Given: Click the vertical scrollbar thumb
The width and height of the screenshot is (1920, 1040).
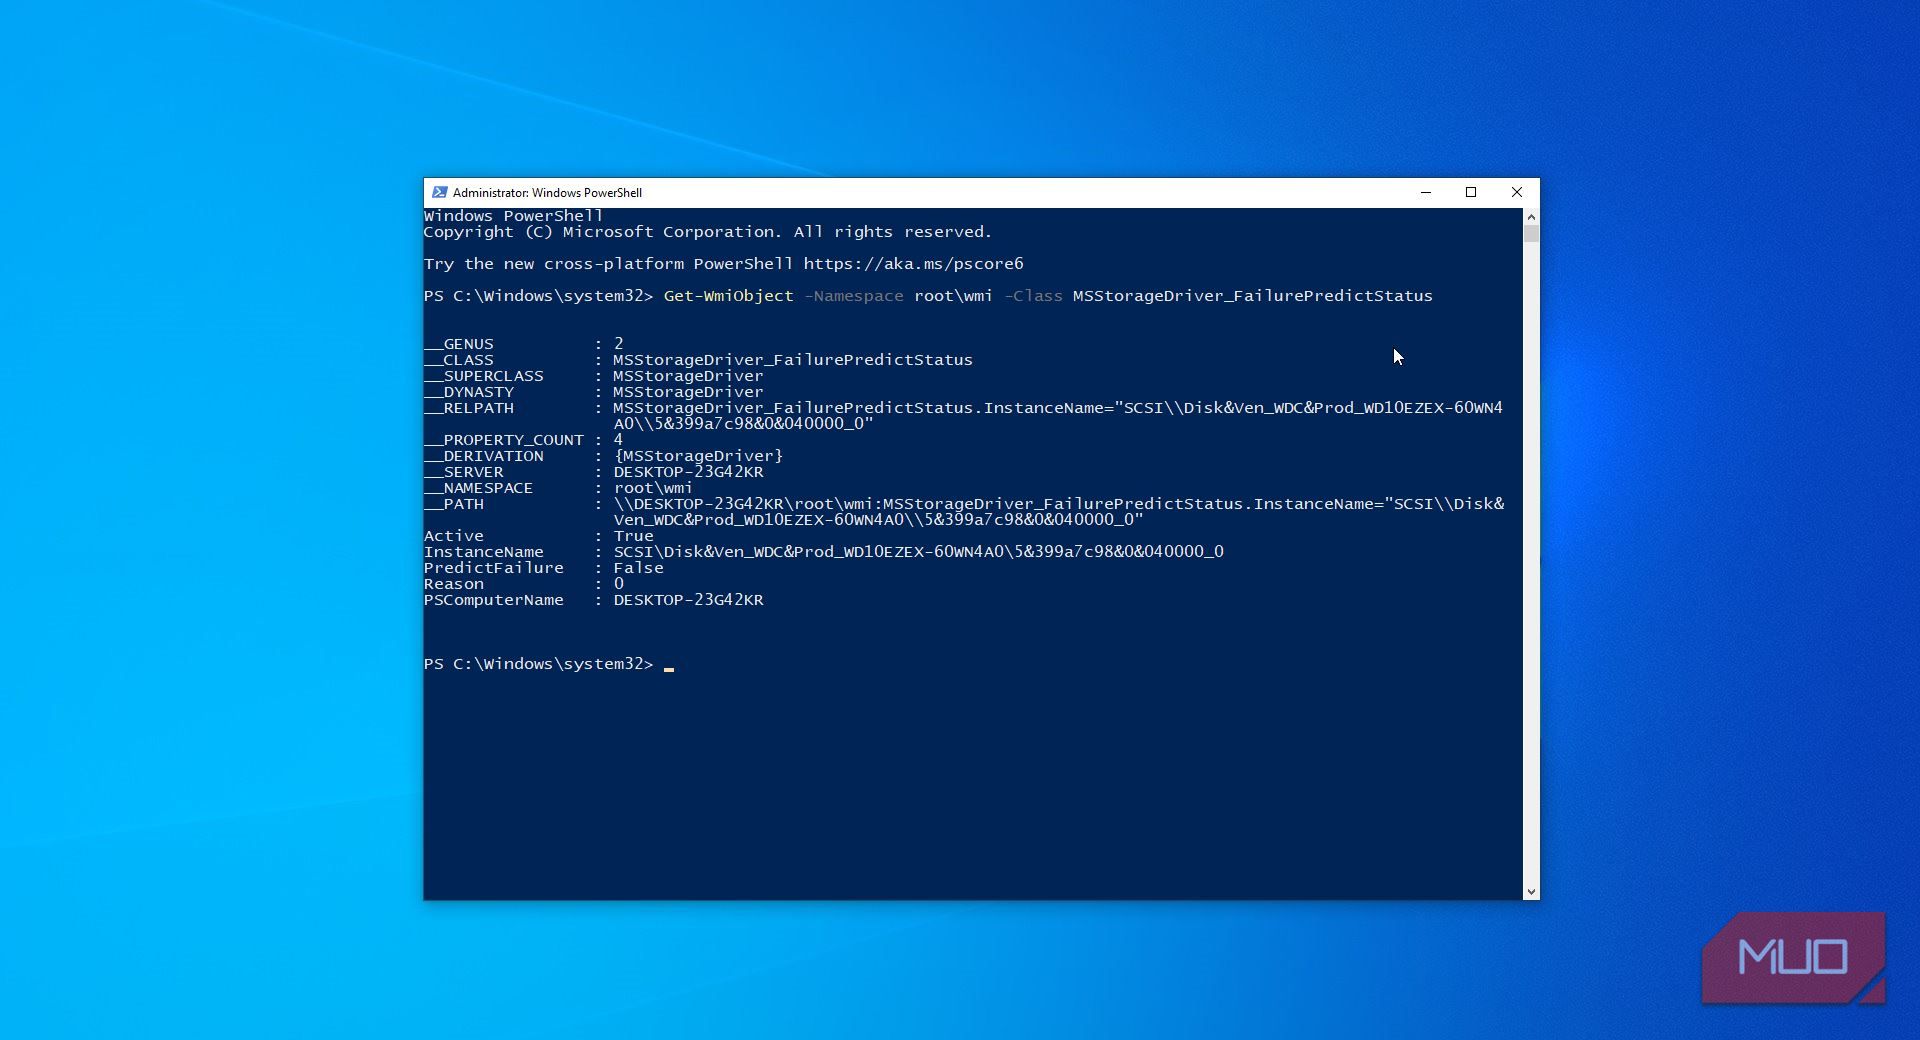Looking at the screenshot, I should 1531,233.
